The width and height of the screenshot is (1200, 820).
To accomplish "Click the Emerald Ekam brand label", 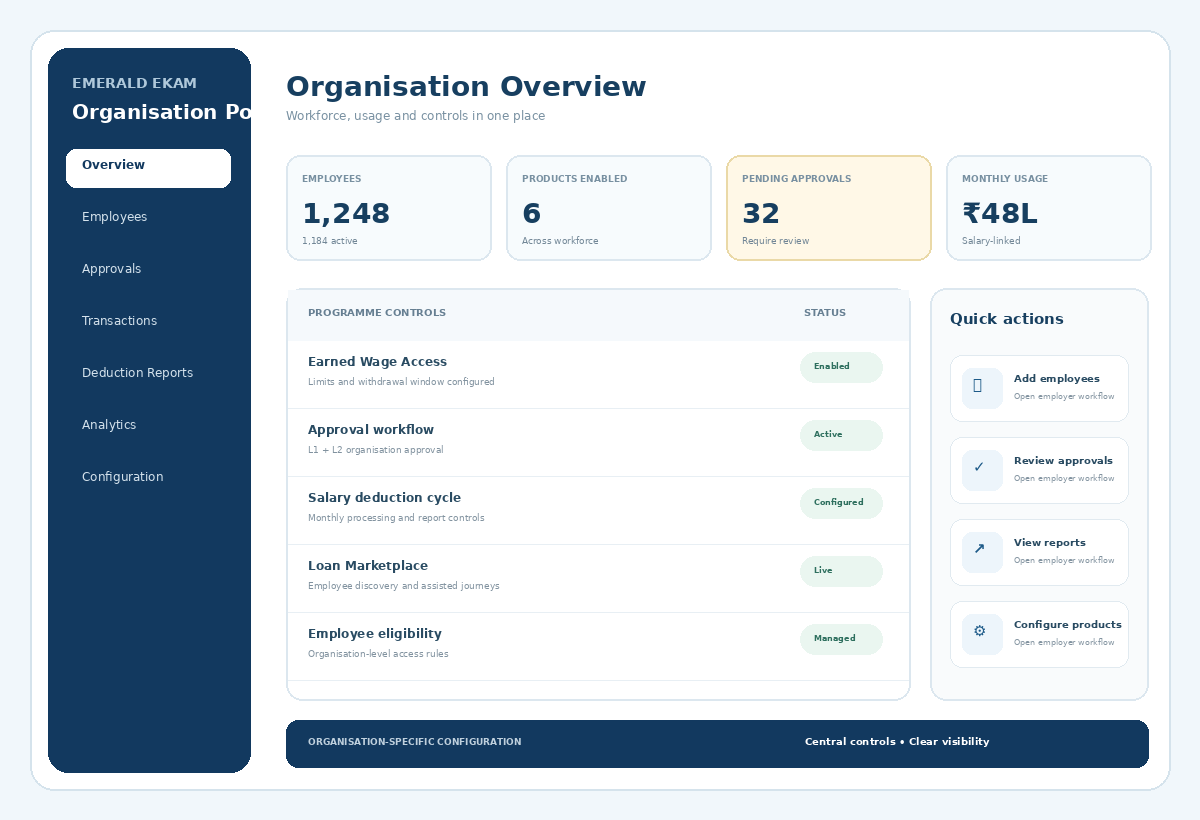I will pyautogui.click(x=134, y=83).
